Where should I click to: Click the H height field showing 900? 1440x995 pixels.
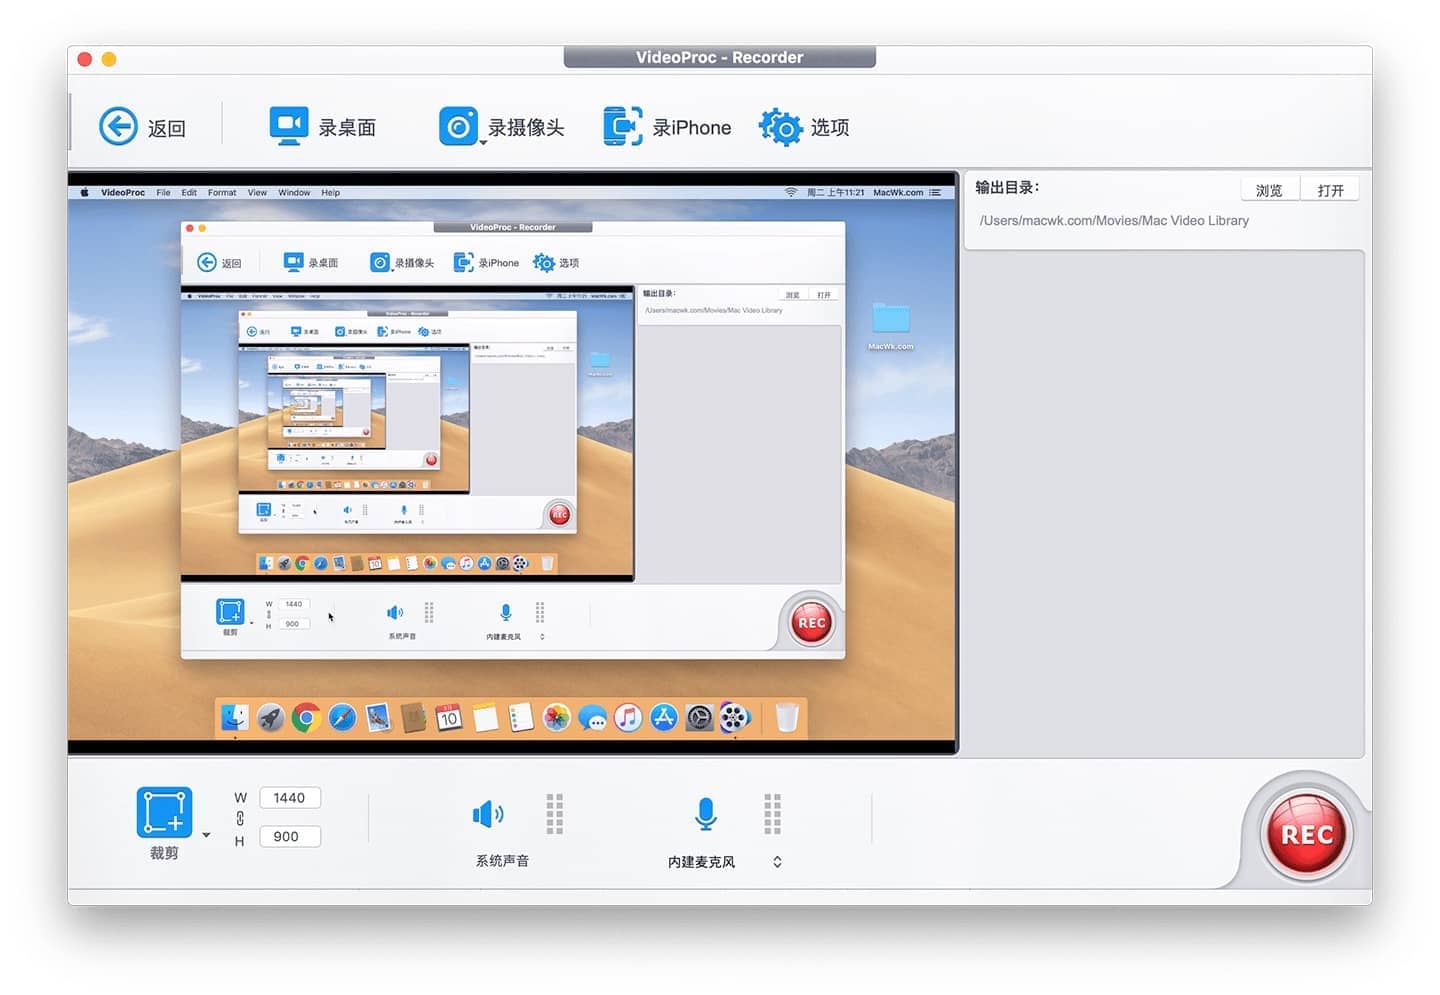[x=290, y=837]
